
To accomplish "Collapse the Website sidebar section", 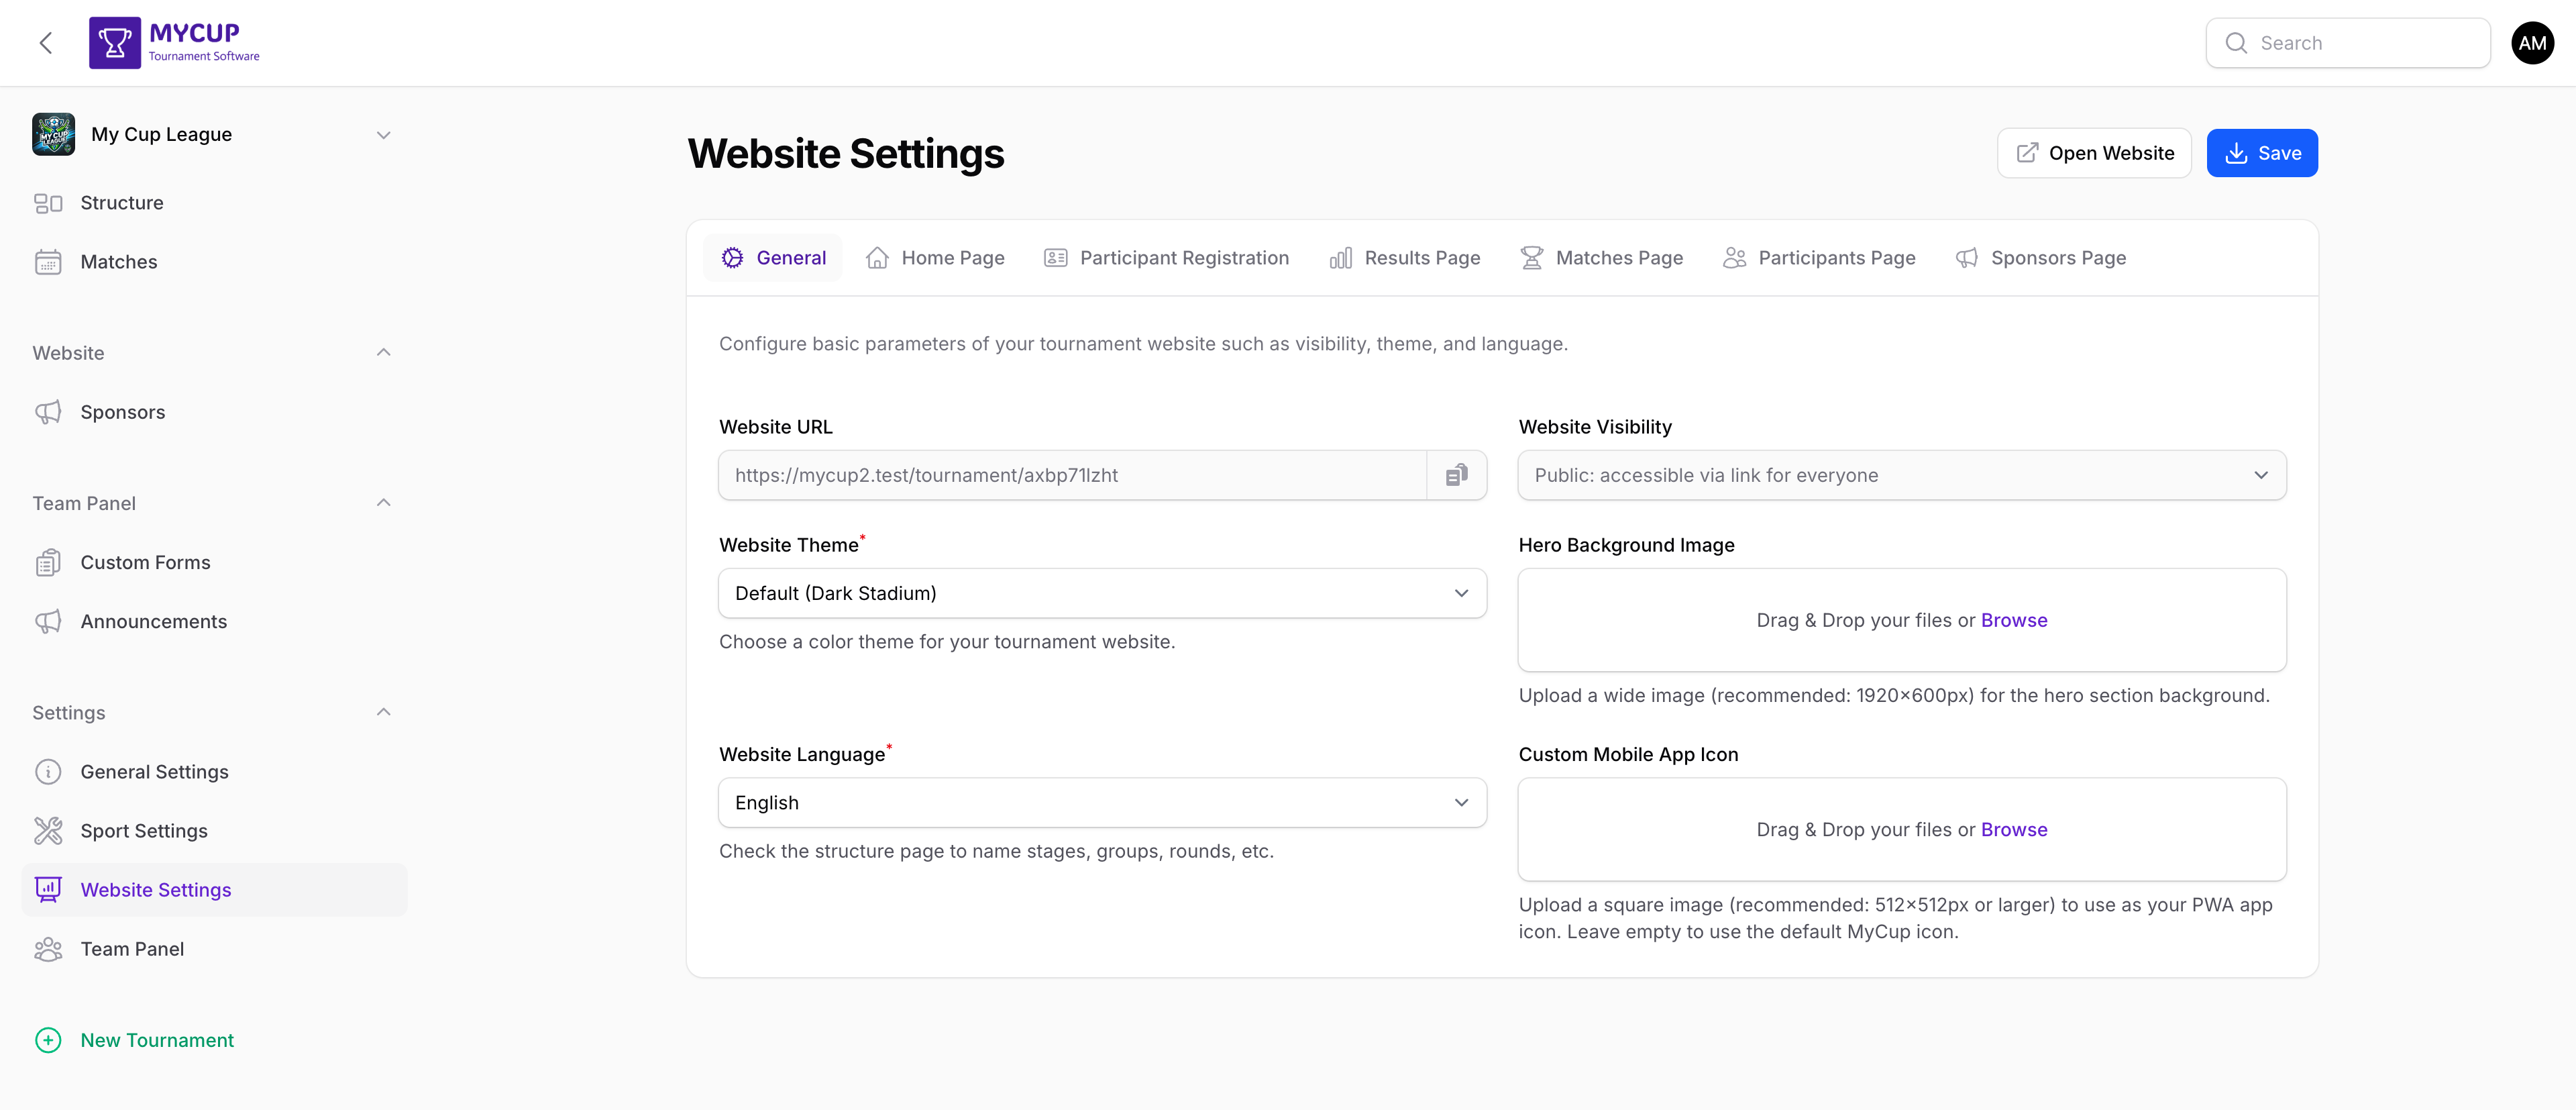I will [383, 352].
